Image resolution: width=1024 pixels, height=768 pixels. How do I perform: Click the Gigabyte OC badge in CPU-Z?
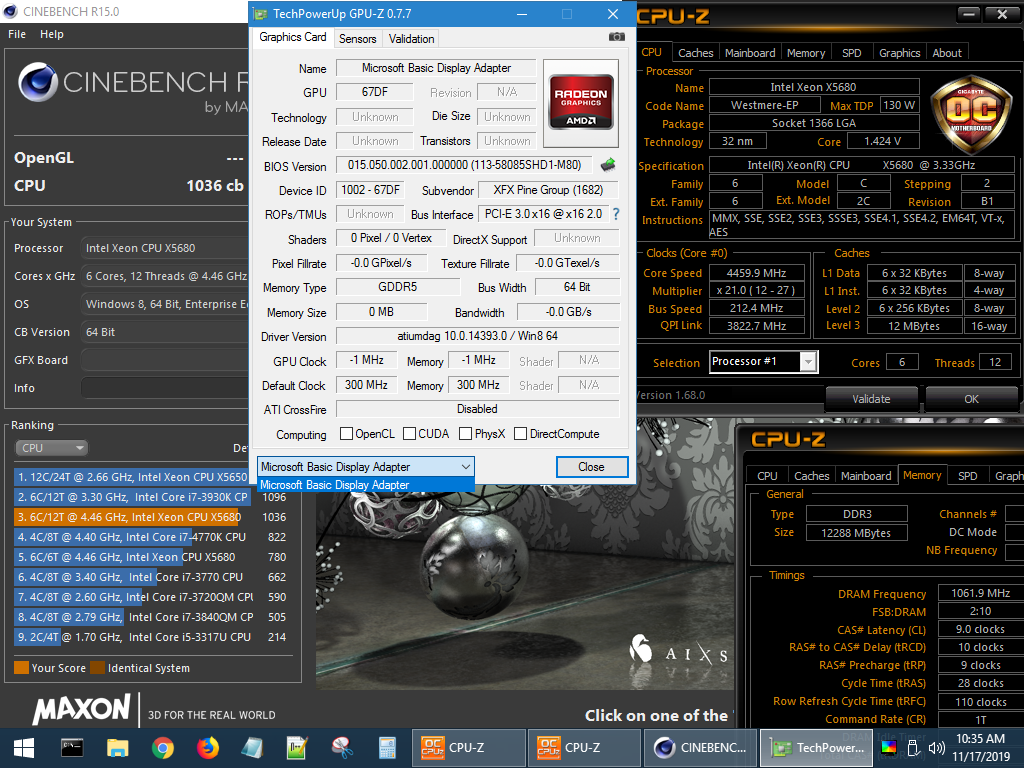pyautogui.click(x=971, y=116)
